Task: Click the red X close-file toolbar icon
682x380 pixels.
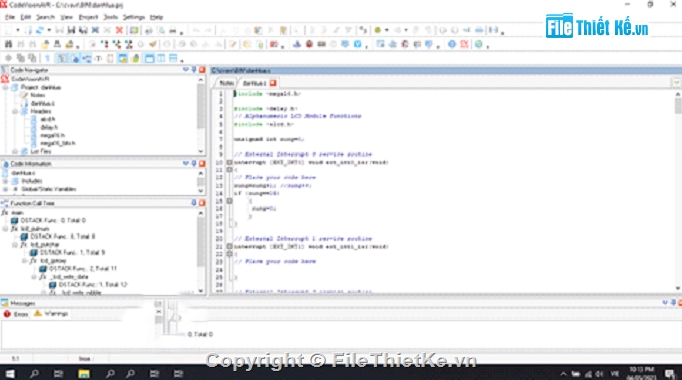Action: click(x=119, y=30)
